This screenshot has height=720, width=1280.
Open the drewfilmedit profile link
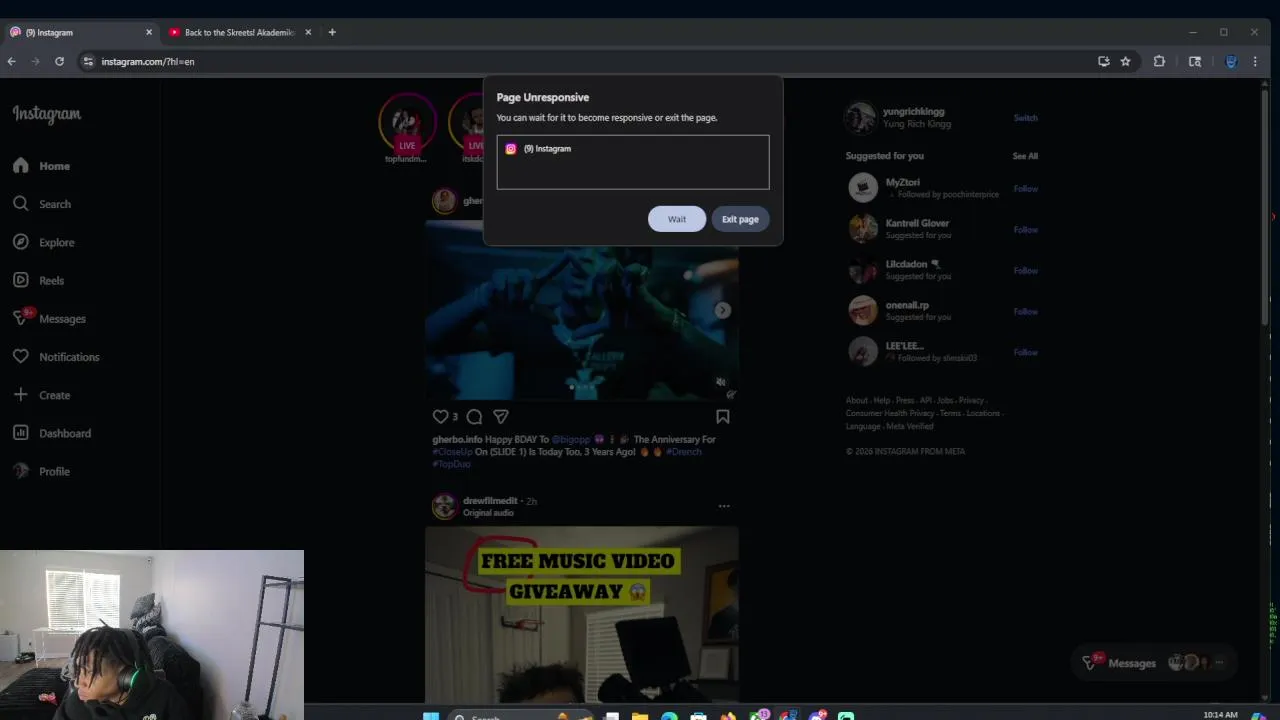click(x=490, y=500)
